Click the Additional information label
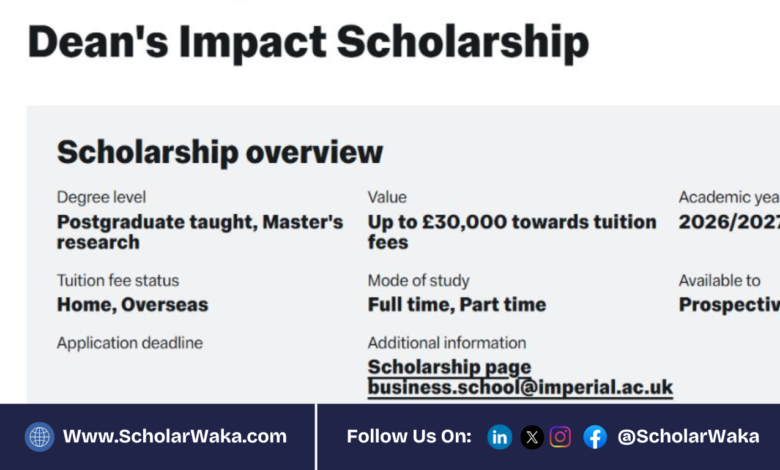 tap(446, 343)
